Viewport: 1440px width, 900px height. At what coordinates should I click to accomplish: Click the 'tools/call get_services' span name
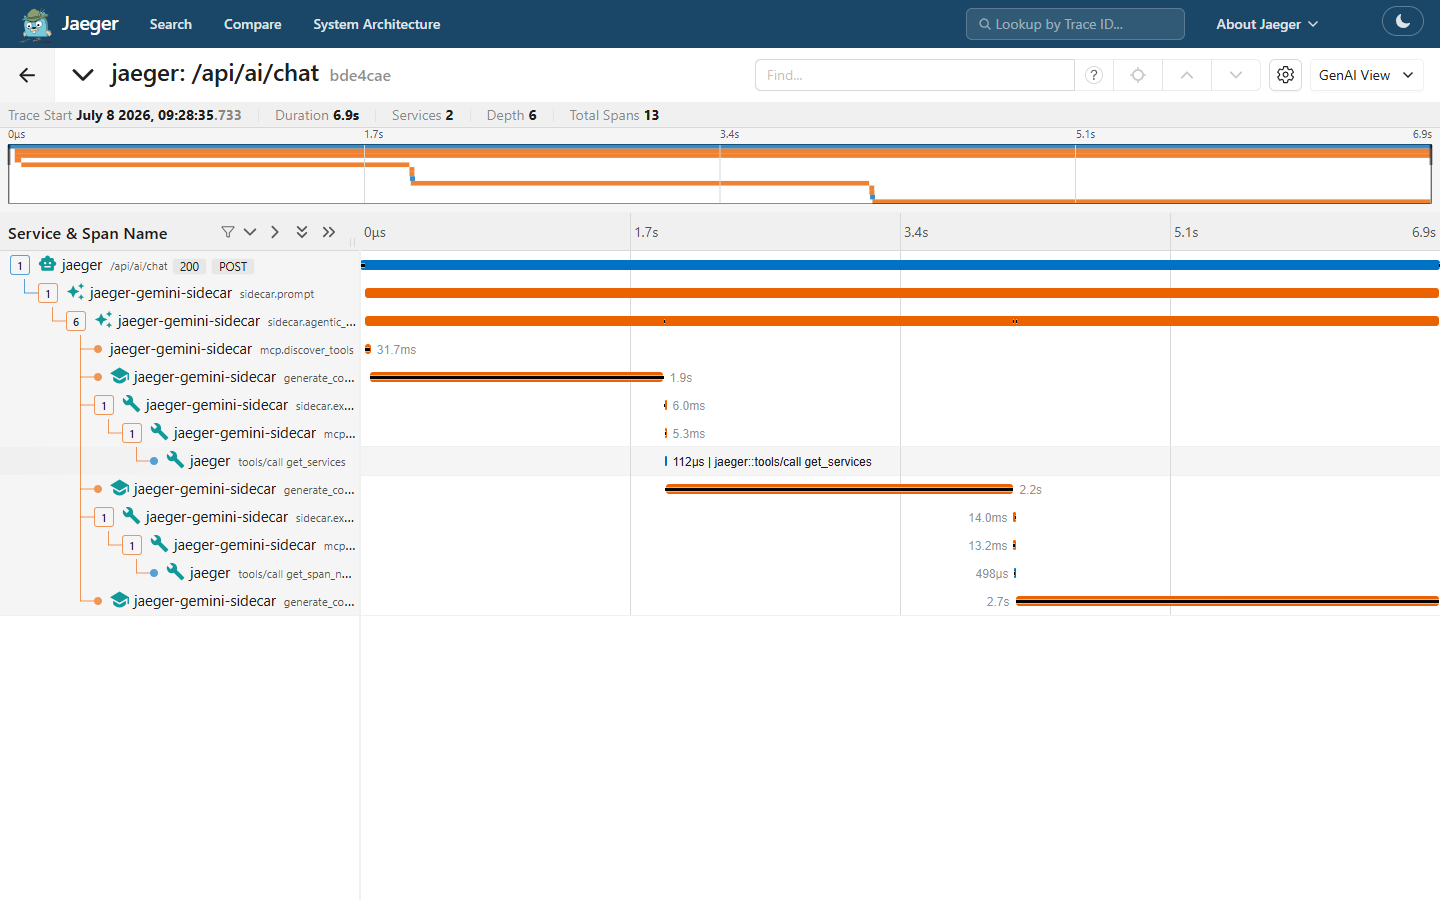pos(292,462)
